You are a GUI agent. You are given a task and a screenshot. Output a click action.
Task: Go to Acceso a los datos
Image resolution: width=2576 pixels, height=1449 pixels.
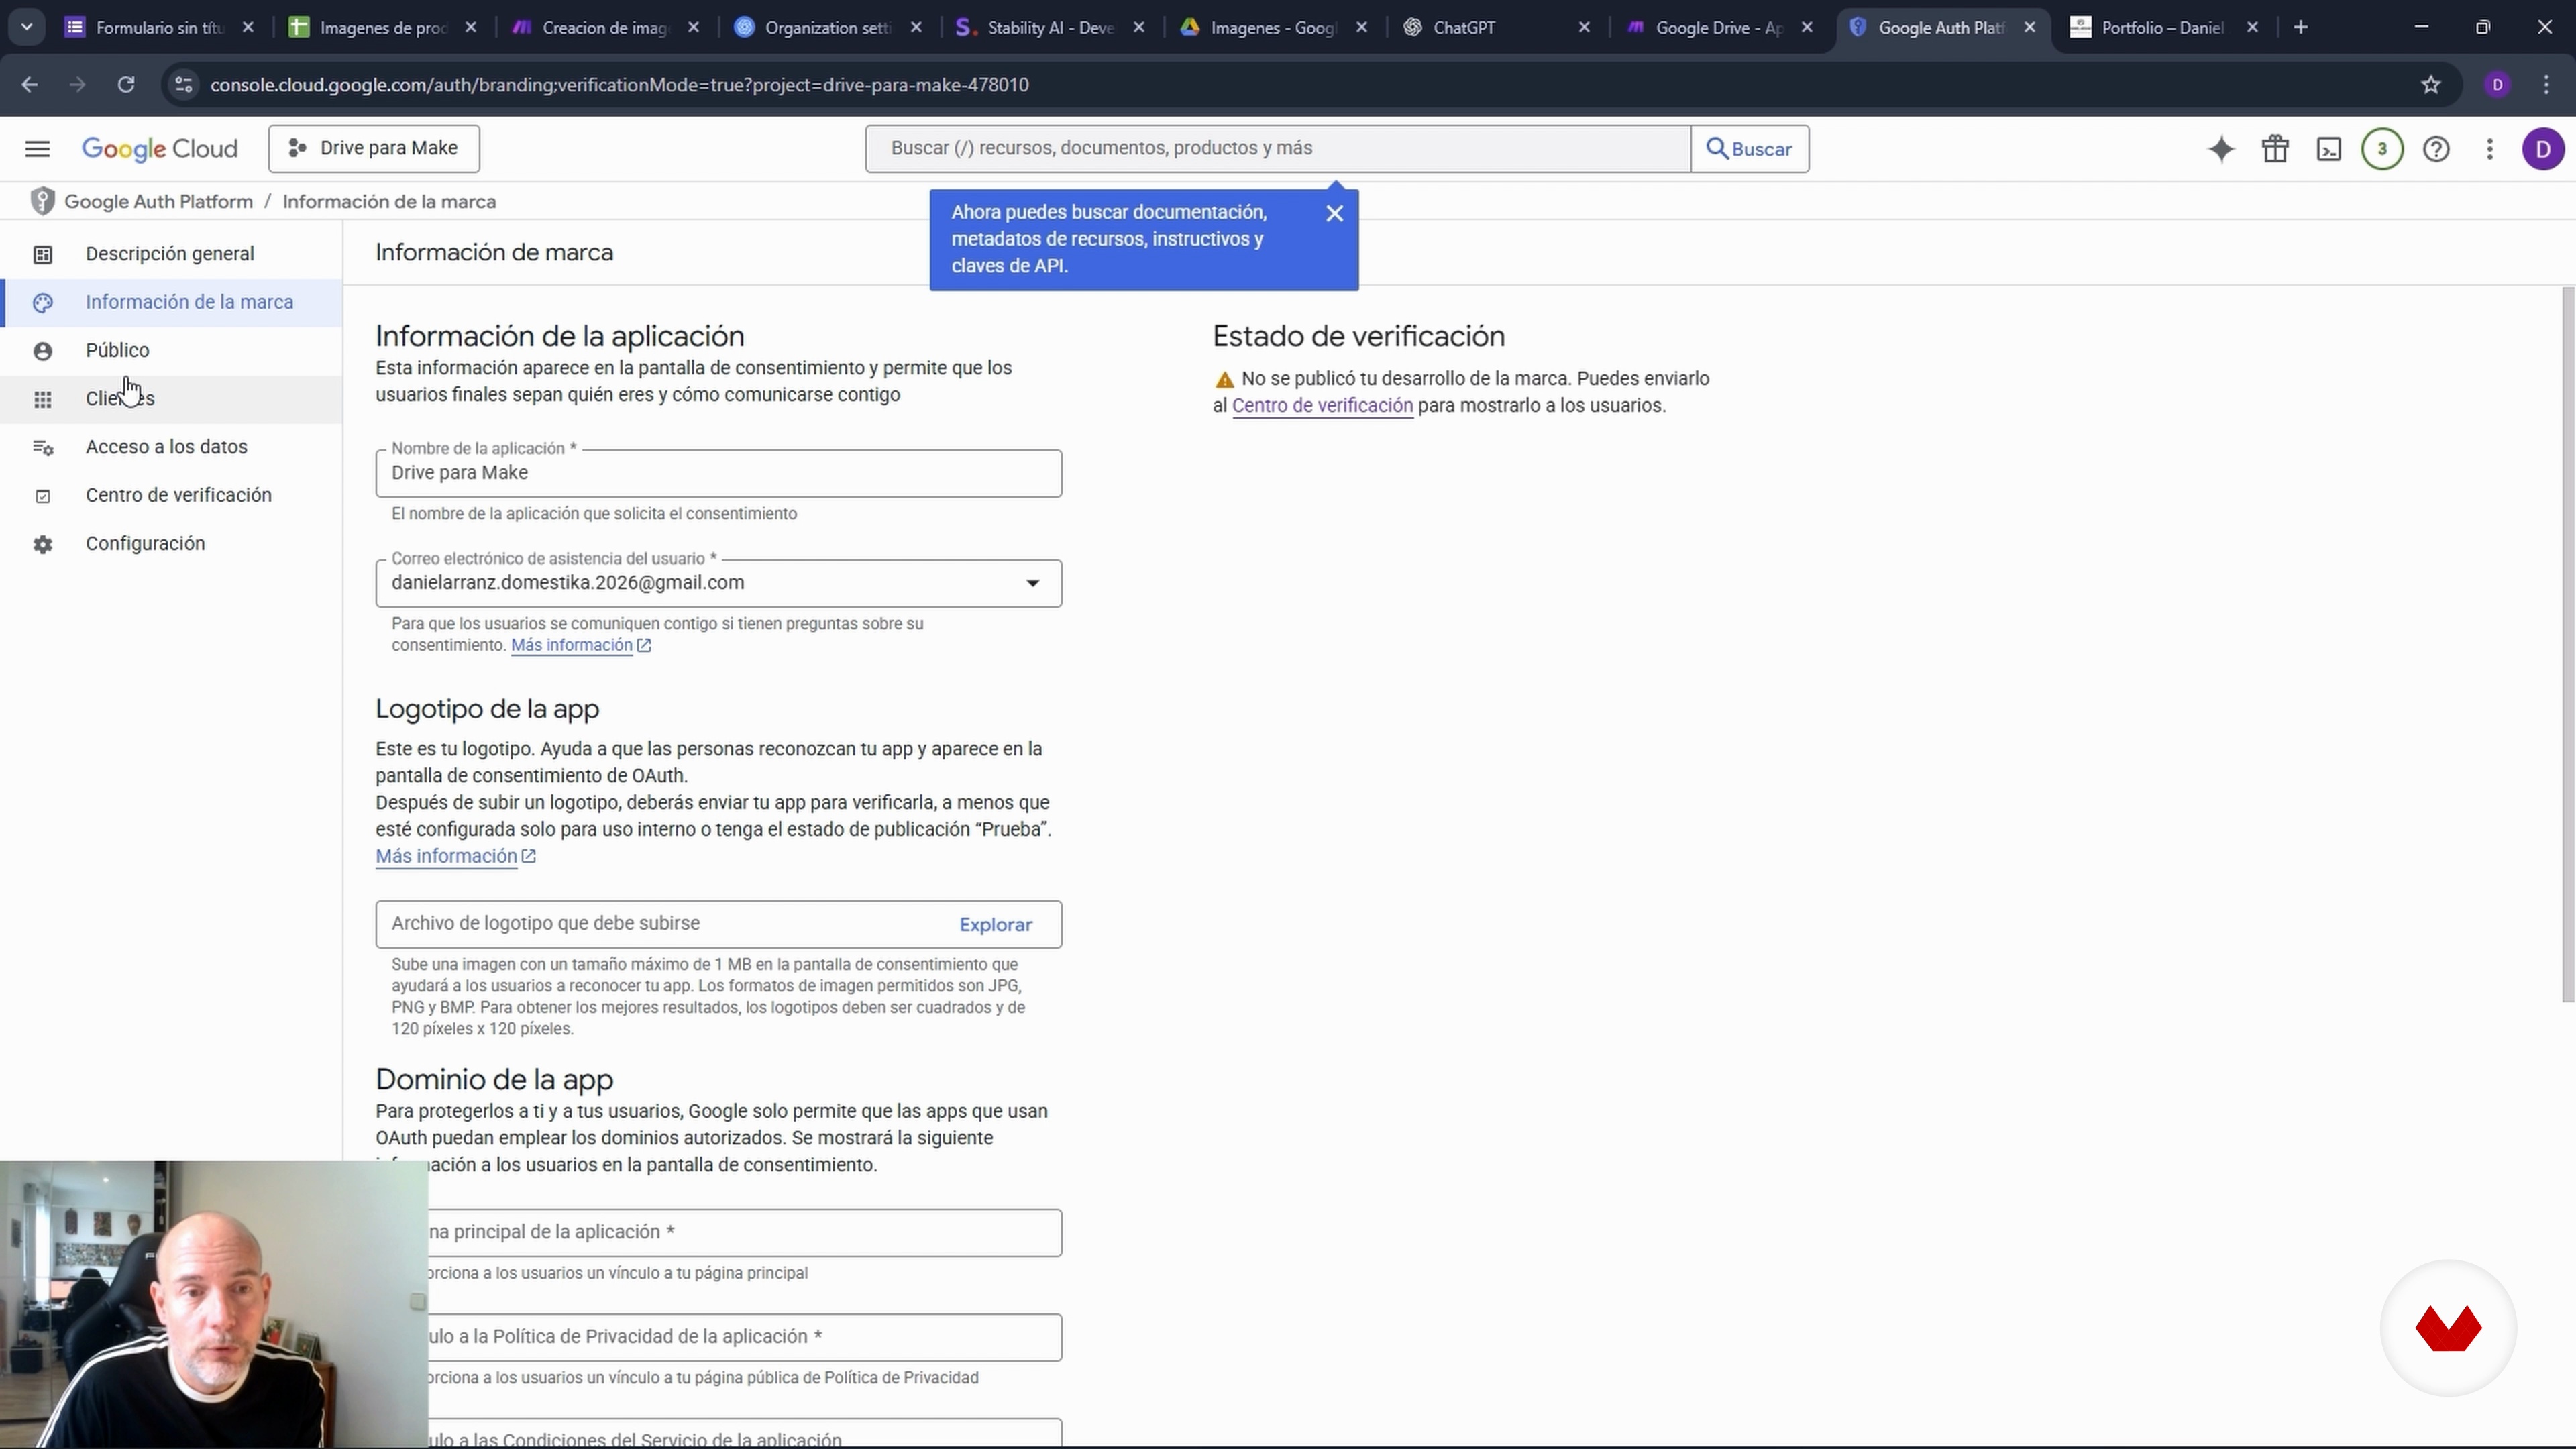click(166, 447)
